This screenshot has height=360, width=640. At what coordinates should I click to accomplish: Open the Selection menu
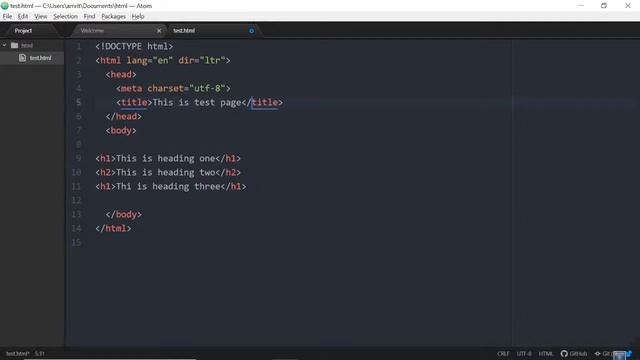pos(65,16)
